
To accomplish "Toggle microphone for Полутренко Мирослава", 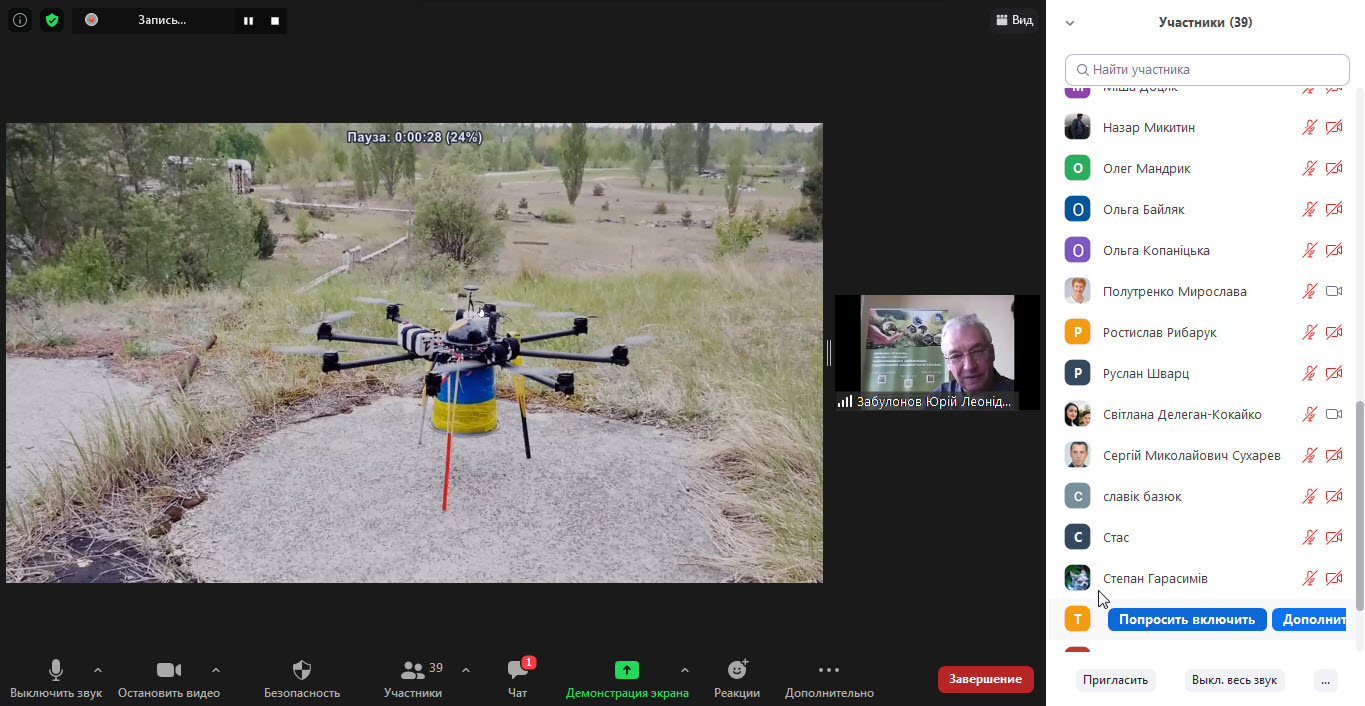I will pos(1309,292).
